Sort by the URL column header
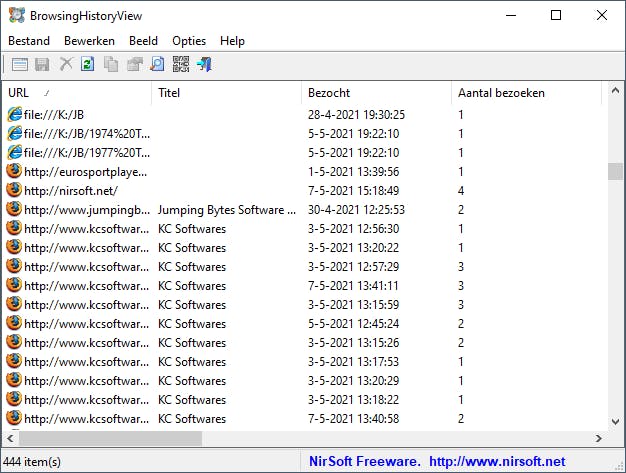 point(75,93)
